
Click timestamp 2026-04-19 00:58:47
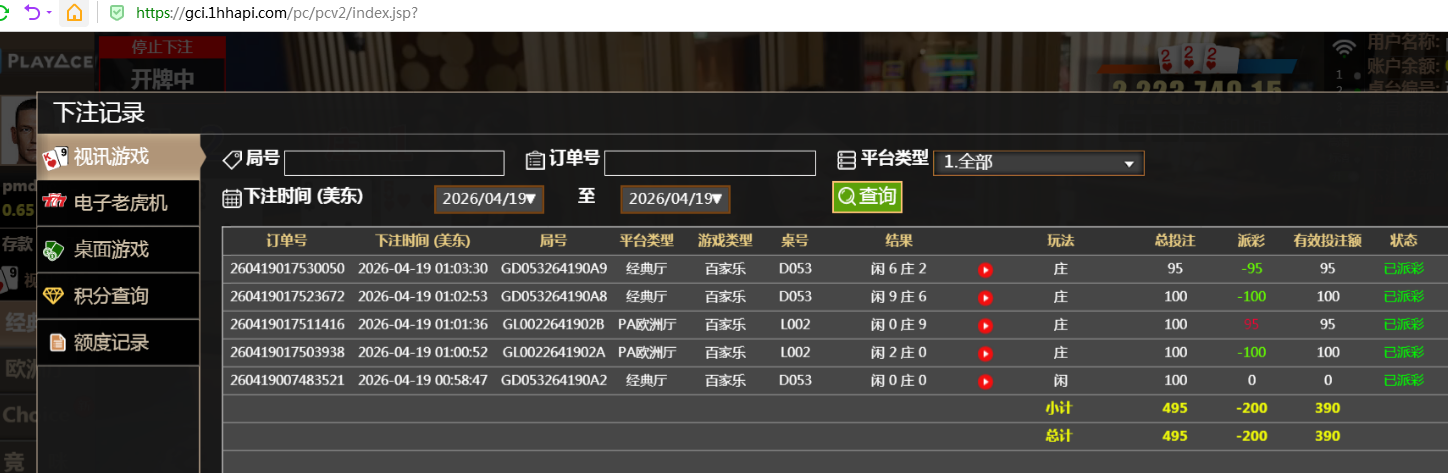pos(423,381)
